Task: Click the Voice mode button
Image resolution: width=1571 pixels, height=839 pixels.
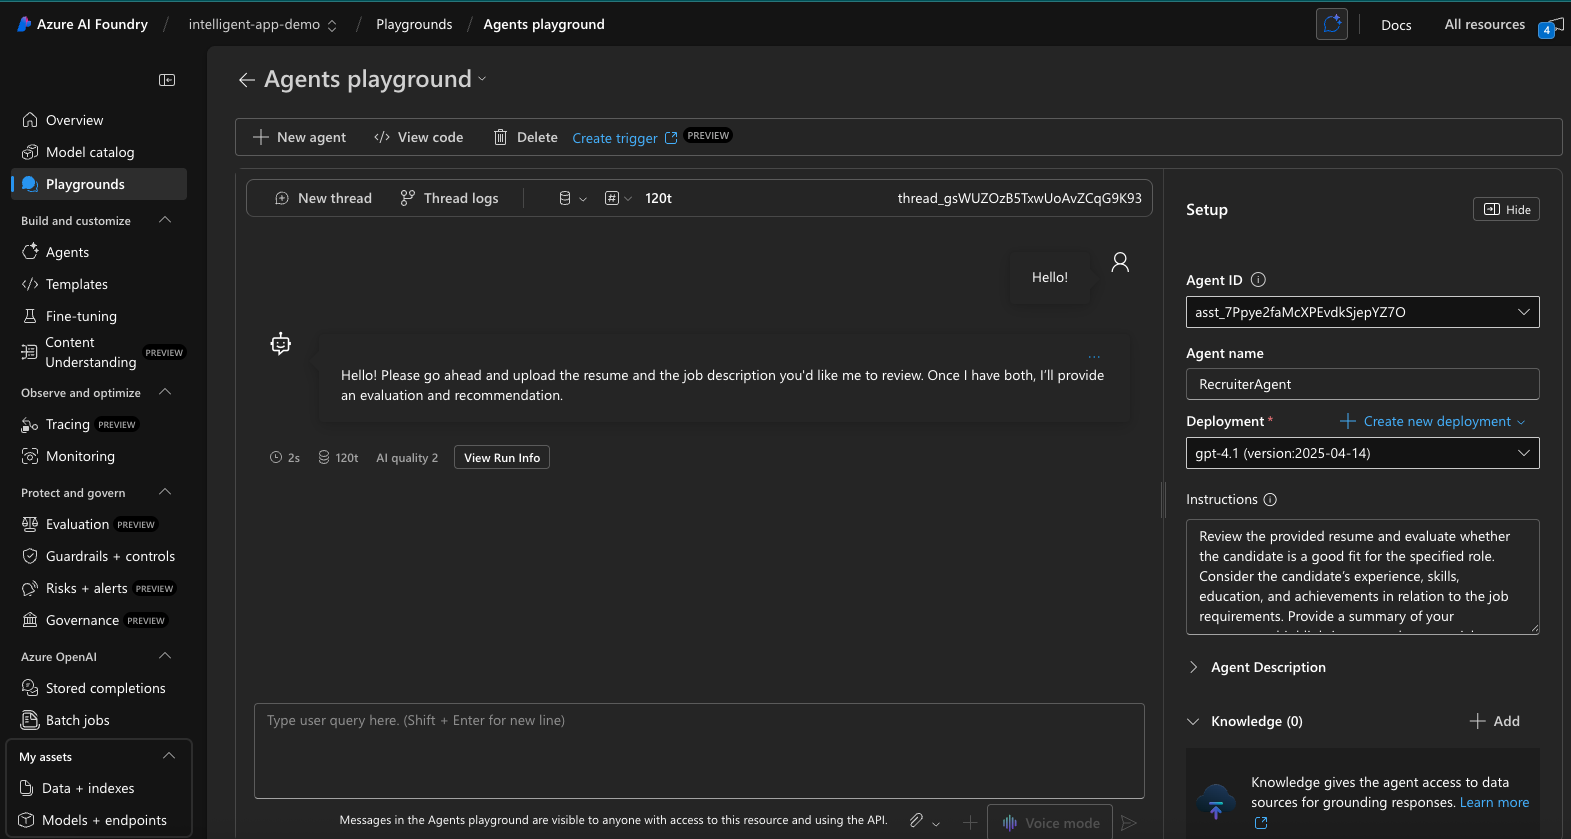Action: (x=1050, y=823)
